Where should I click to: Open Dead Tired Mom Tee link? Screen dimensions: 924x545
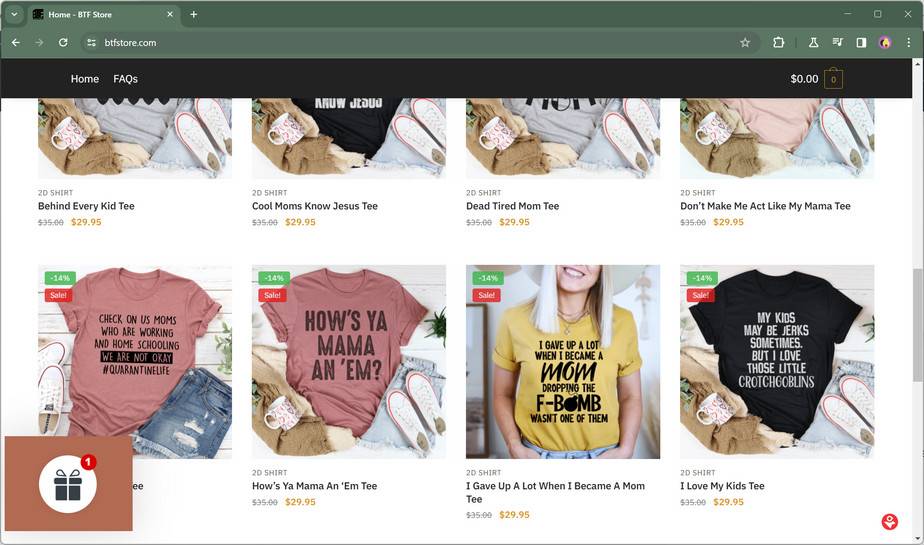[513, 206]
